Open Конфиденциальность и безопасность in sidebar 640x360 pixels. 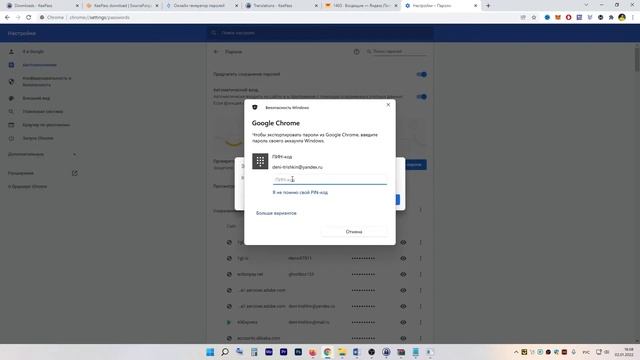coord(47,81)
